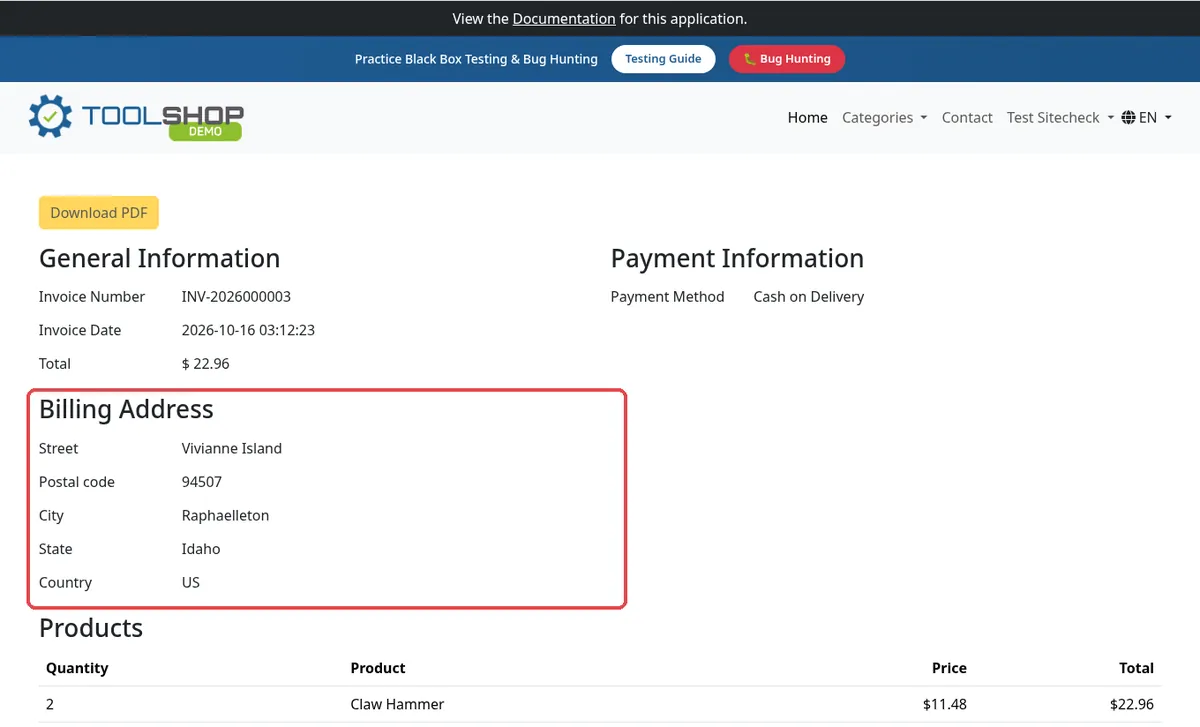Click the invoice total $ 22.96 value
The height and width of the screenshot is (727, 1200).
point(205,364)
